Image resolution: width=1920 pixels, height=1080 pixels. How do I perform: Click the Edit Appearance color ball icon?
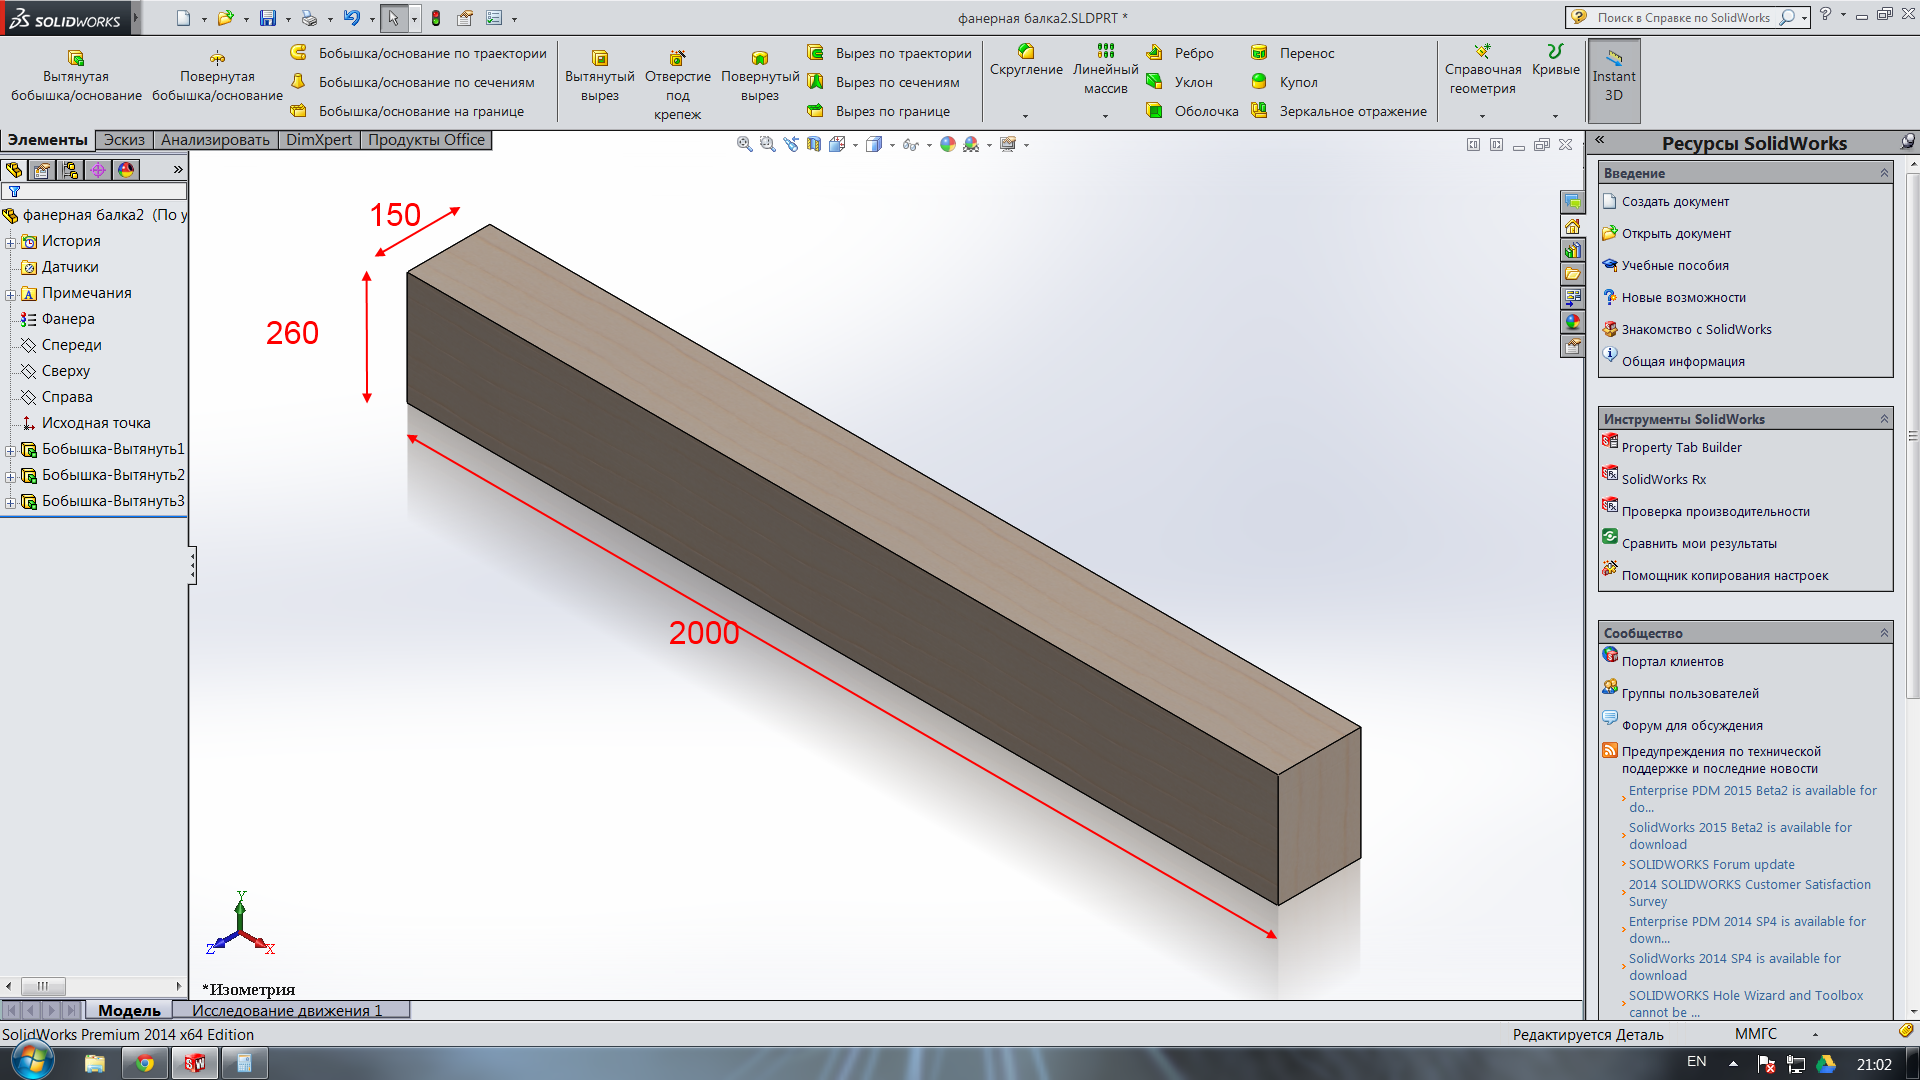[948, 144]
